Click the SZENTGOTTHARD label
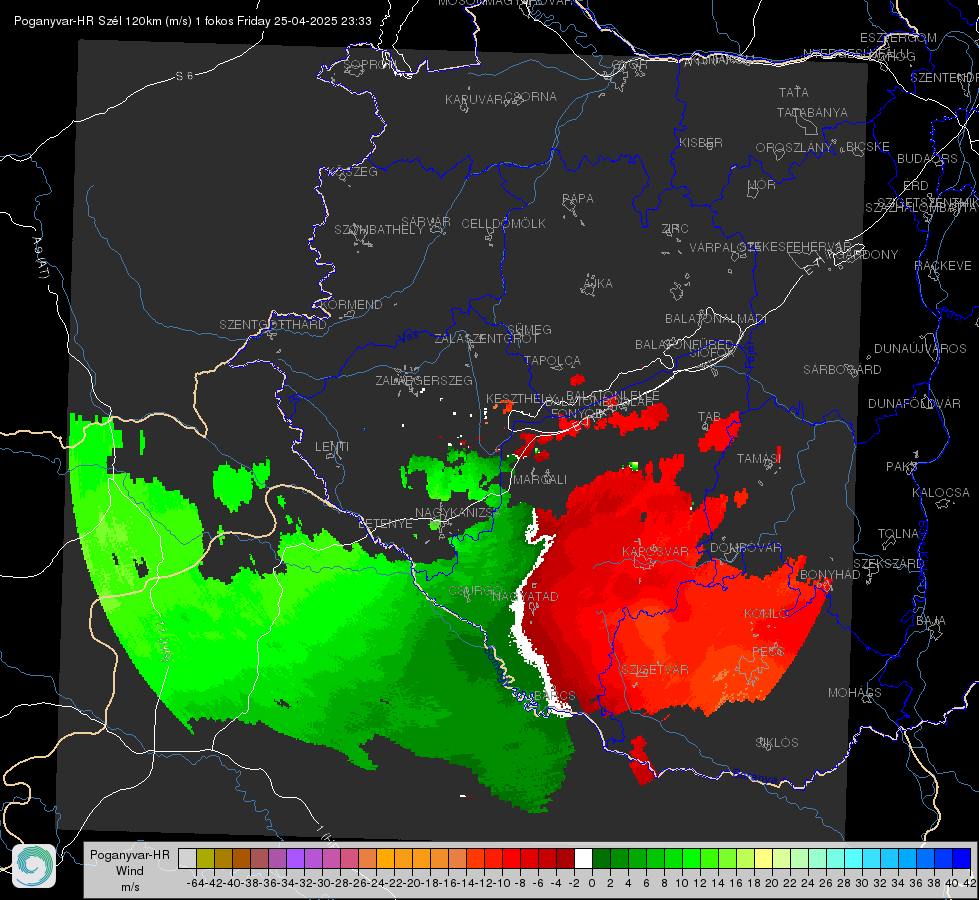 273,325
